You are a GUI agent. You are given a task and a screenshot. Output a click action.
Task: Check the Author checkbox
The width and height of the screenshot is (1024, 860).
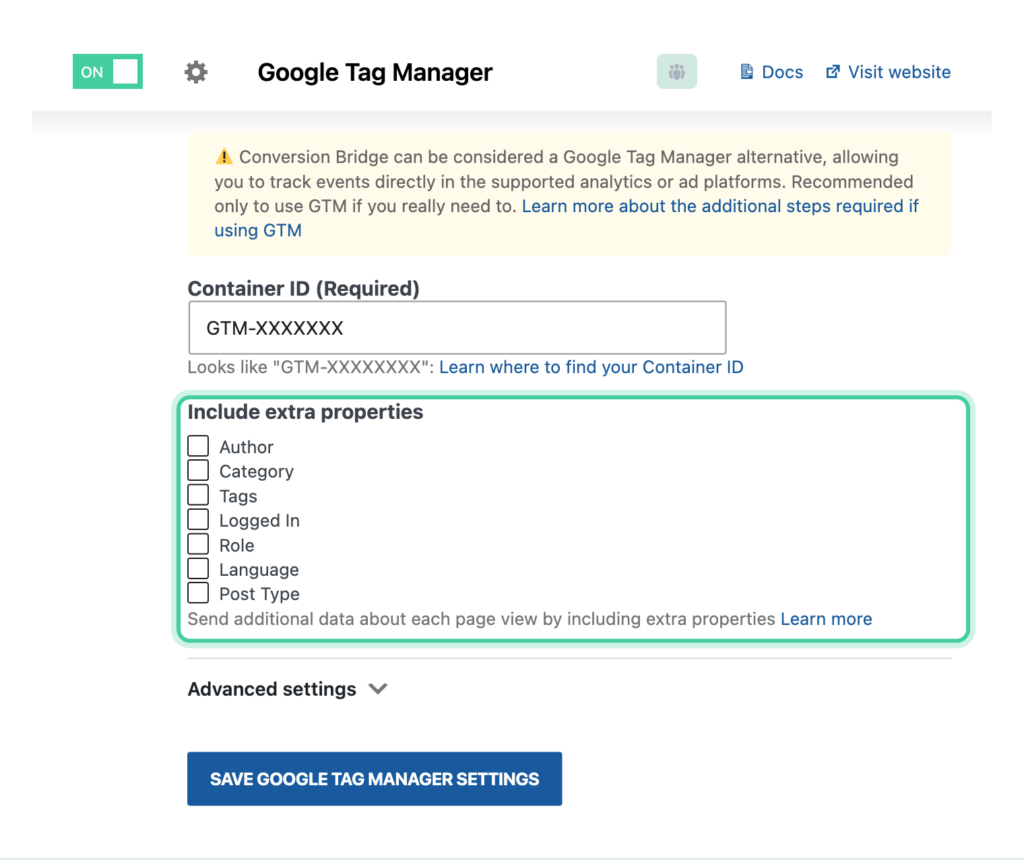pyautogui.click(x=199, y=446)
